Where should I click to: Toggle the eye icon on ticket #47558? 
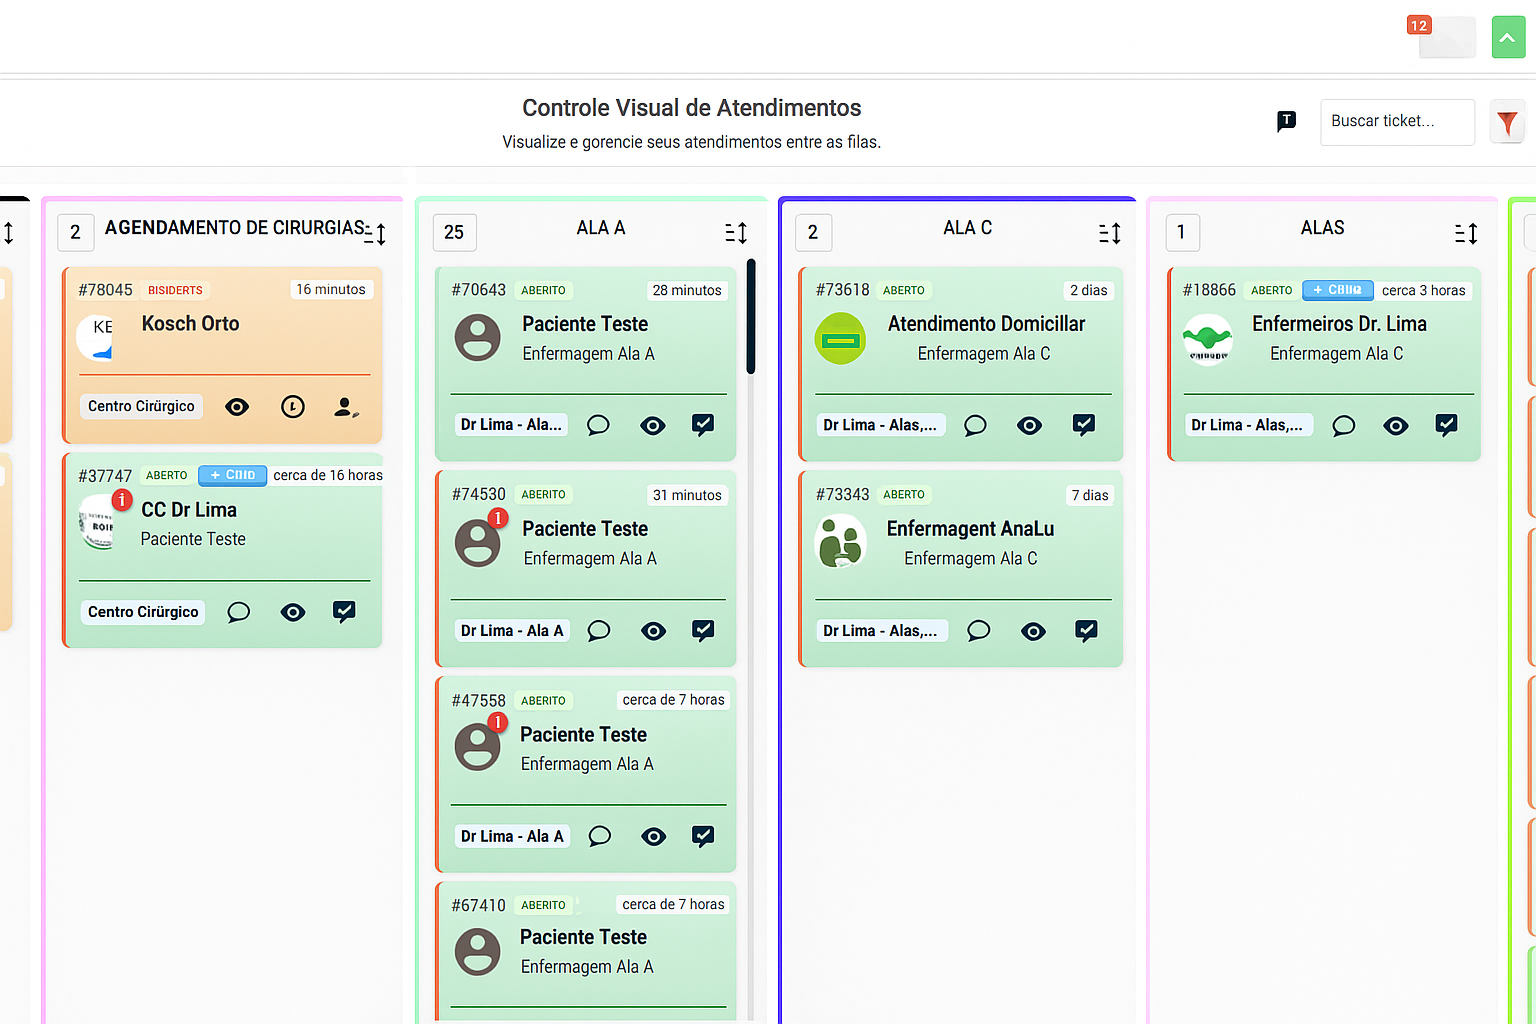tap(653, 837)
